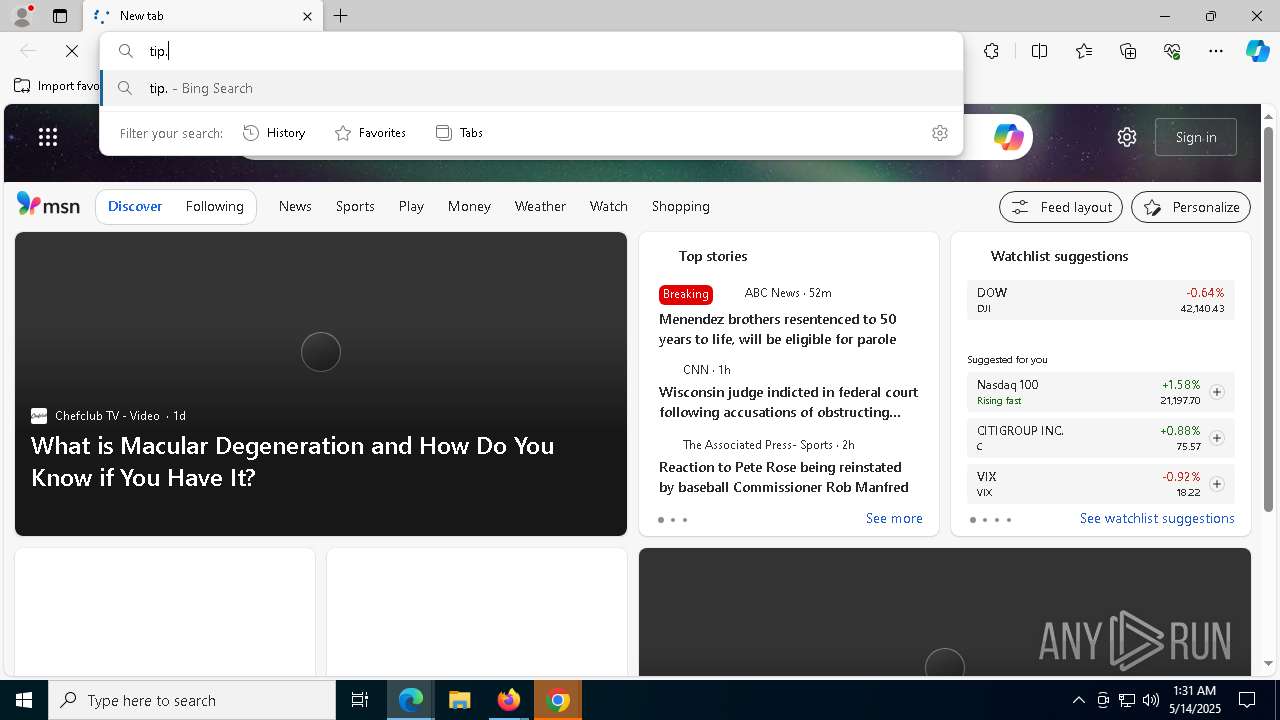Open Chrome from taskbar
This screenshot has width=1280, height=720.
coord(559,700)
